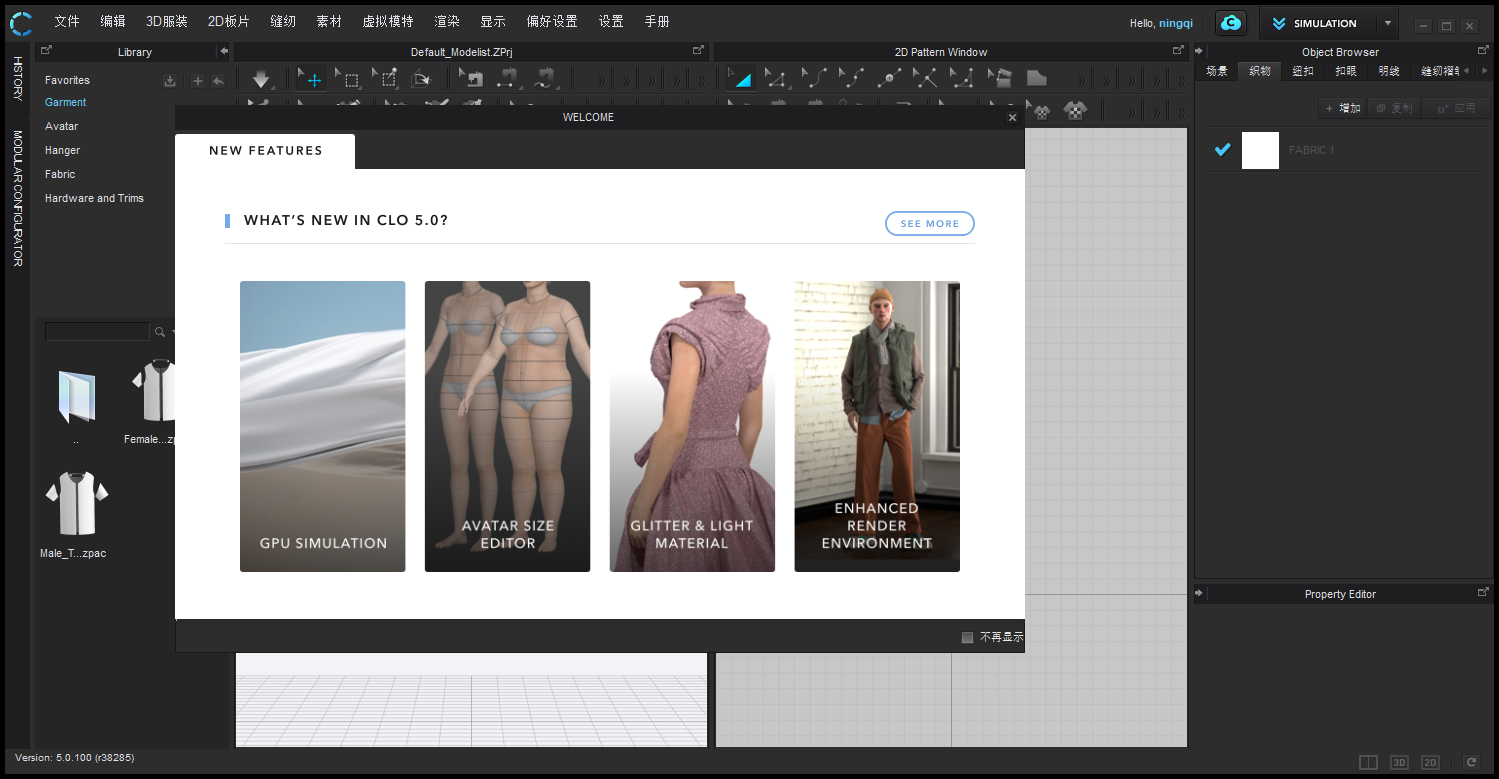This screenshot has height=779, width=1499.
Task: Activate the Add Point/Split Line tool
Action: 889,79
